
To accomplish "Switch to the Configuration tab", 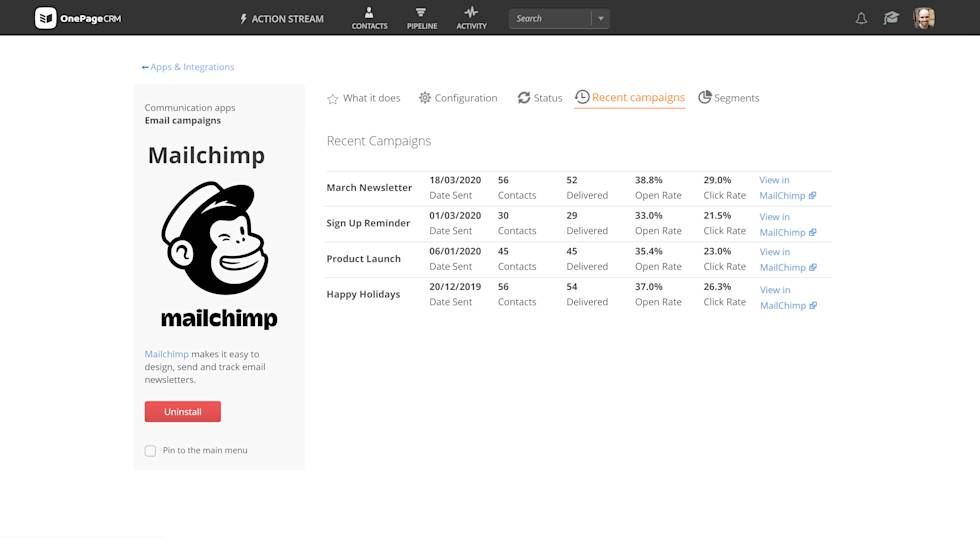I will [x=458, y=98].
